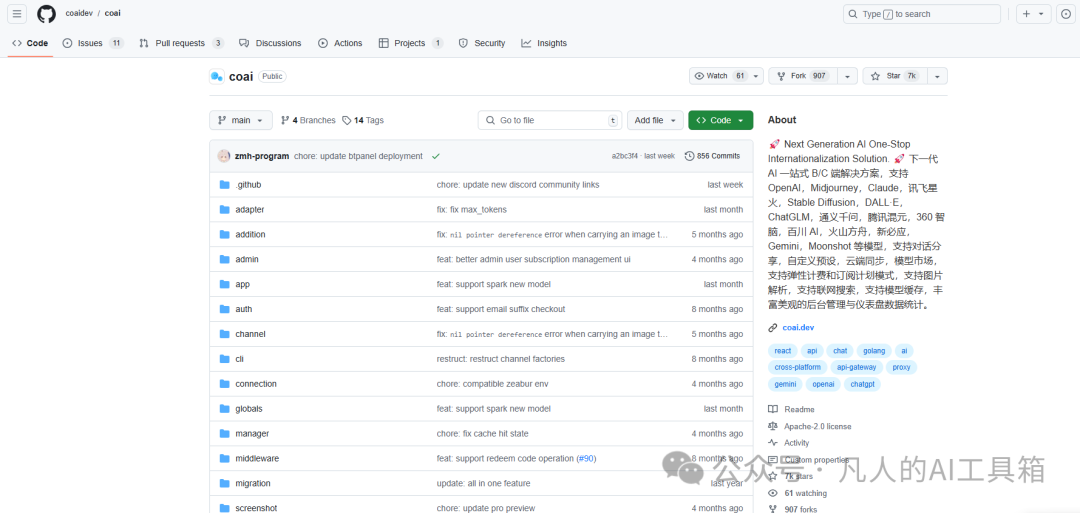Star the repository
Screen dimensions: 1080x513
(894, 76)
